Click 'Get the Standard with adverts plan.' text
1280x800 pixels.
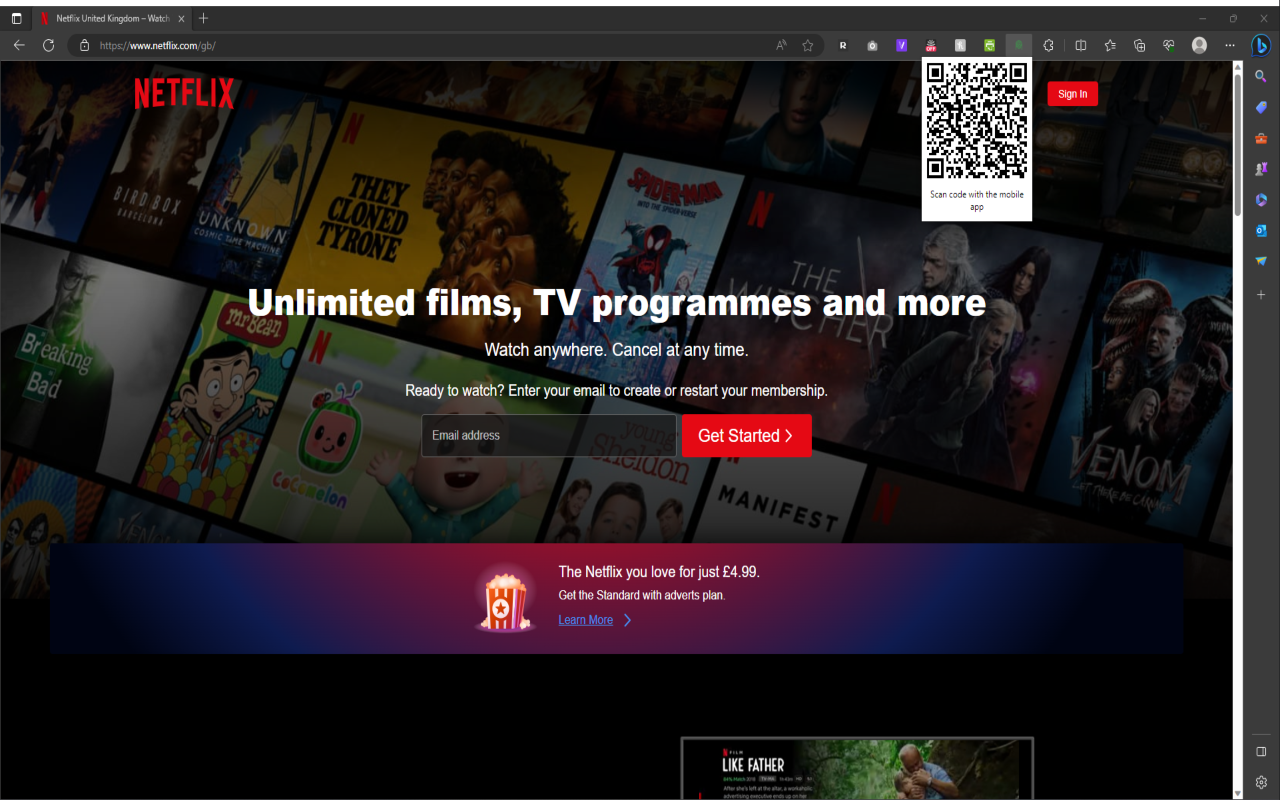642,595
